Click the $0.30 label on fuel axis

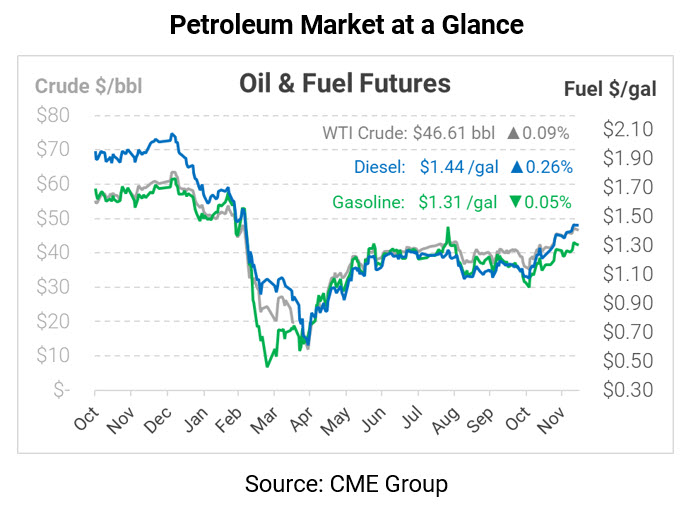[x=628, y=389]
